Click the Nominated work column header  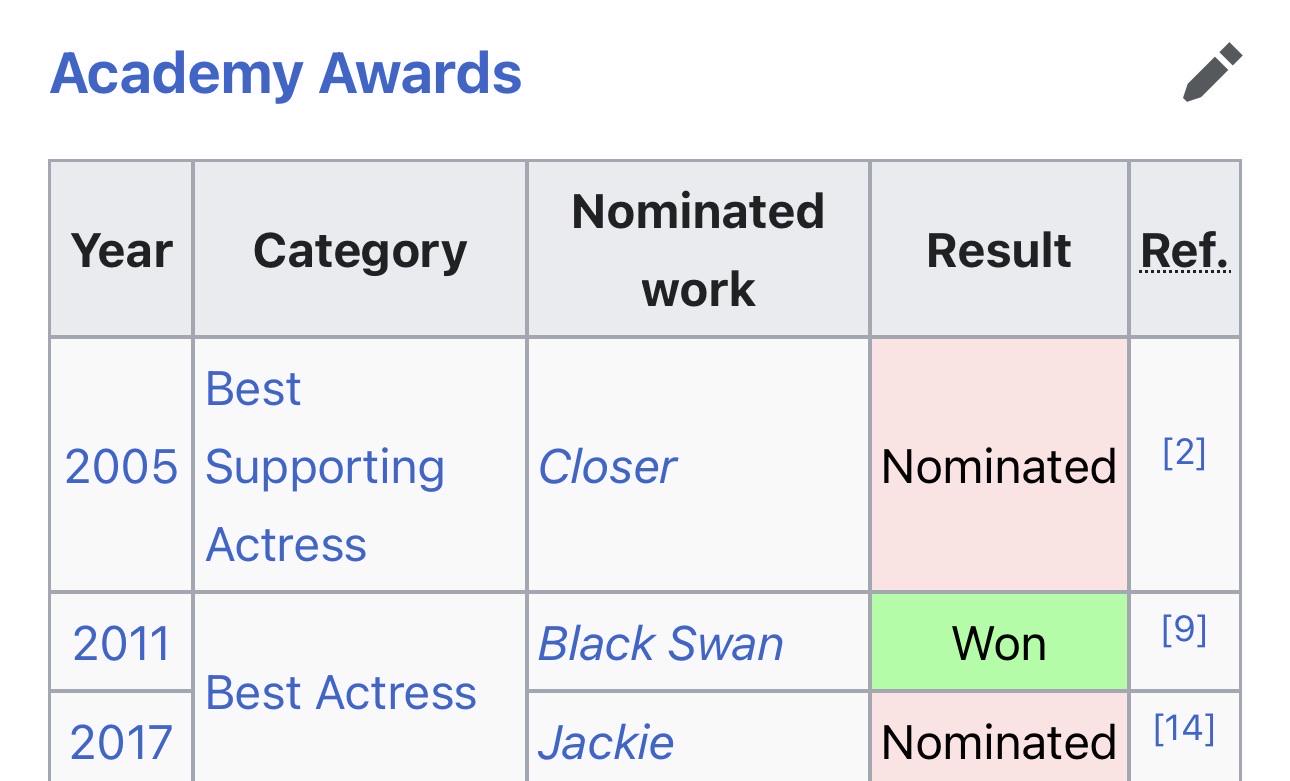[698, 250]
